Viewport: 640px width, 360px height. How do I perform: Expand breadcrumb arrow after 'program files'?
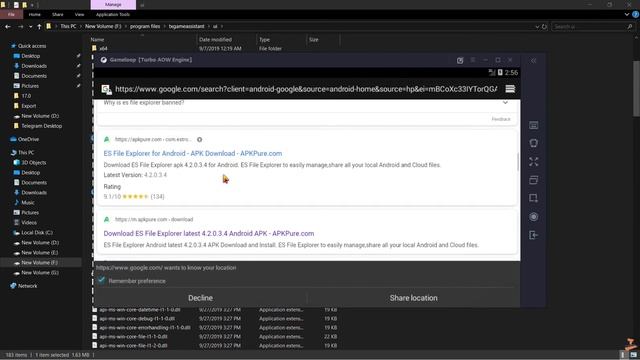click(x=164, y=27)
